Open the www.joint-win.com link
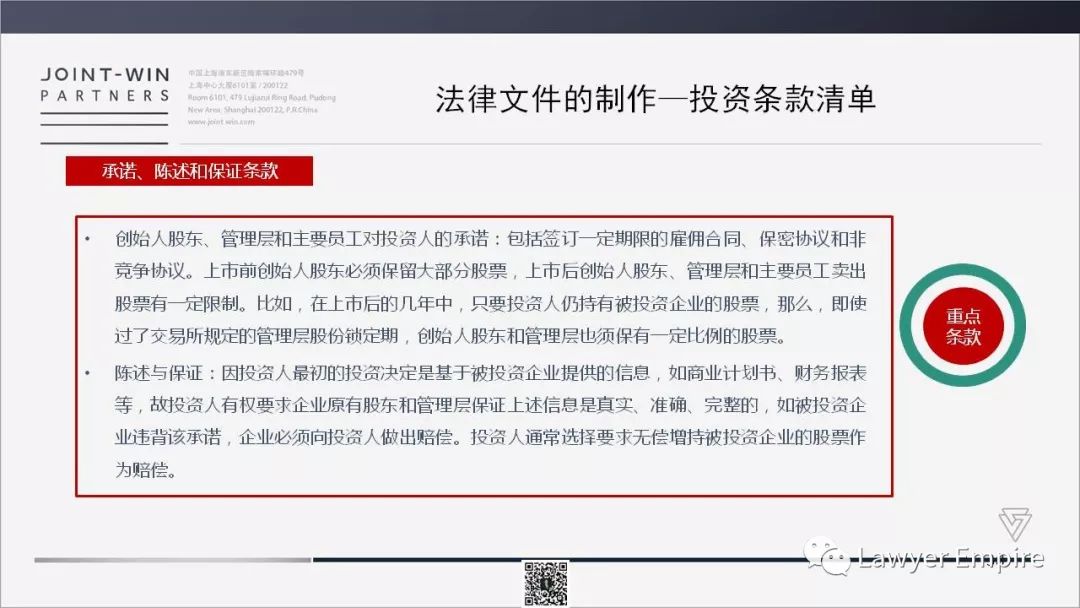1080x608 pixels. coord(221,122)
